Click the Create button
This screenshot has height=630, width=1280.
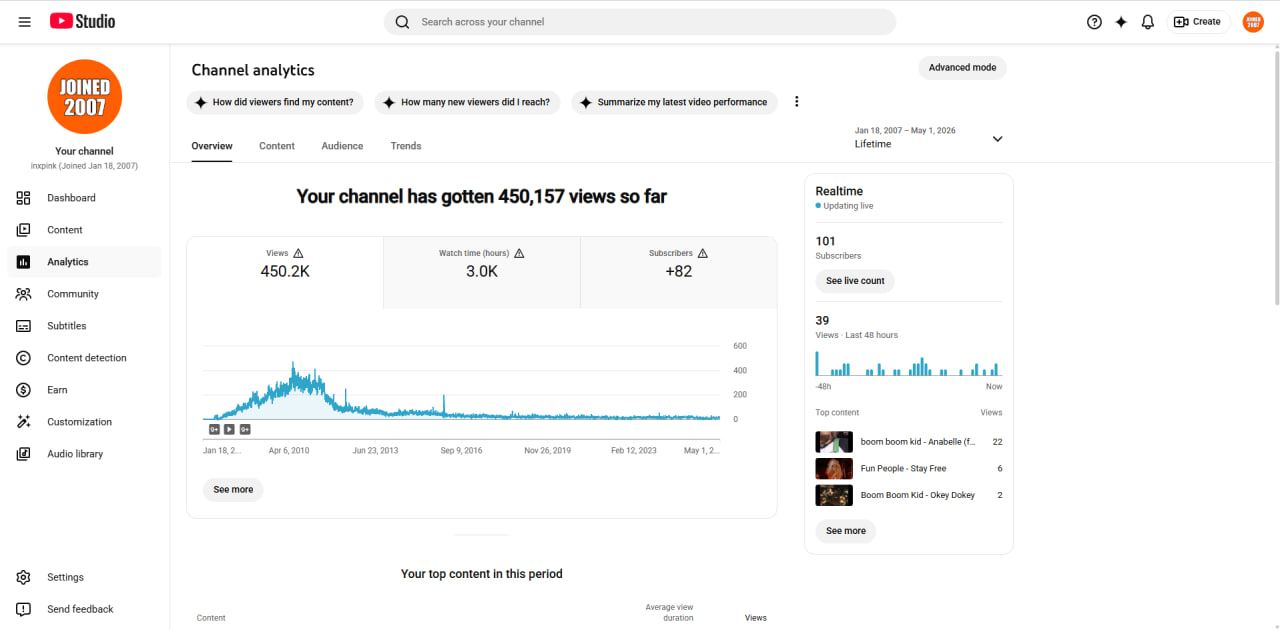[1198, 21]
